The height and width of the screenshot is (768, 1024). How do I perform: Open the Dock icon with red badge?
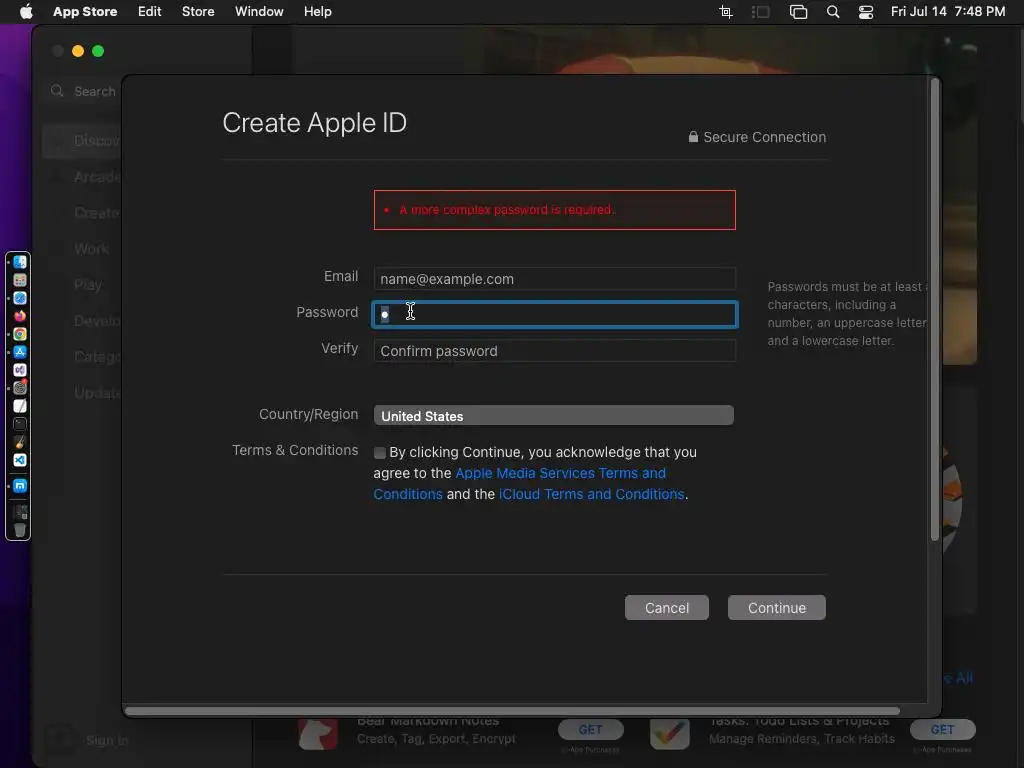pos(20,388)
